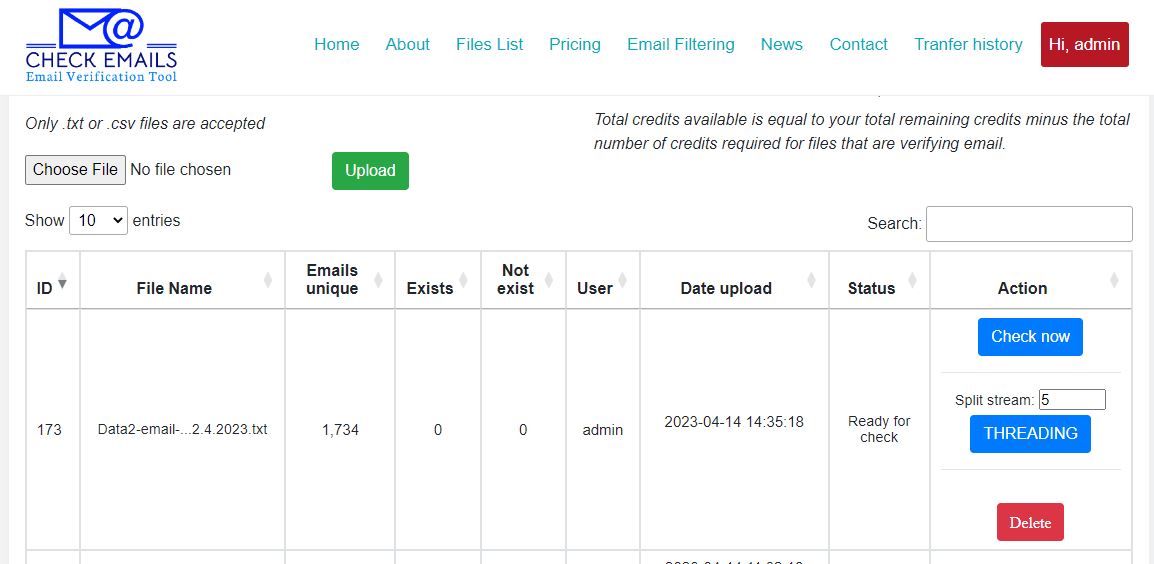The image size is (1154, 564).
Task: Open the Email Filtering page
Action: 680,45
